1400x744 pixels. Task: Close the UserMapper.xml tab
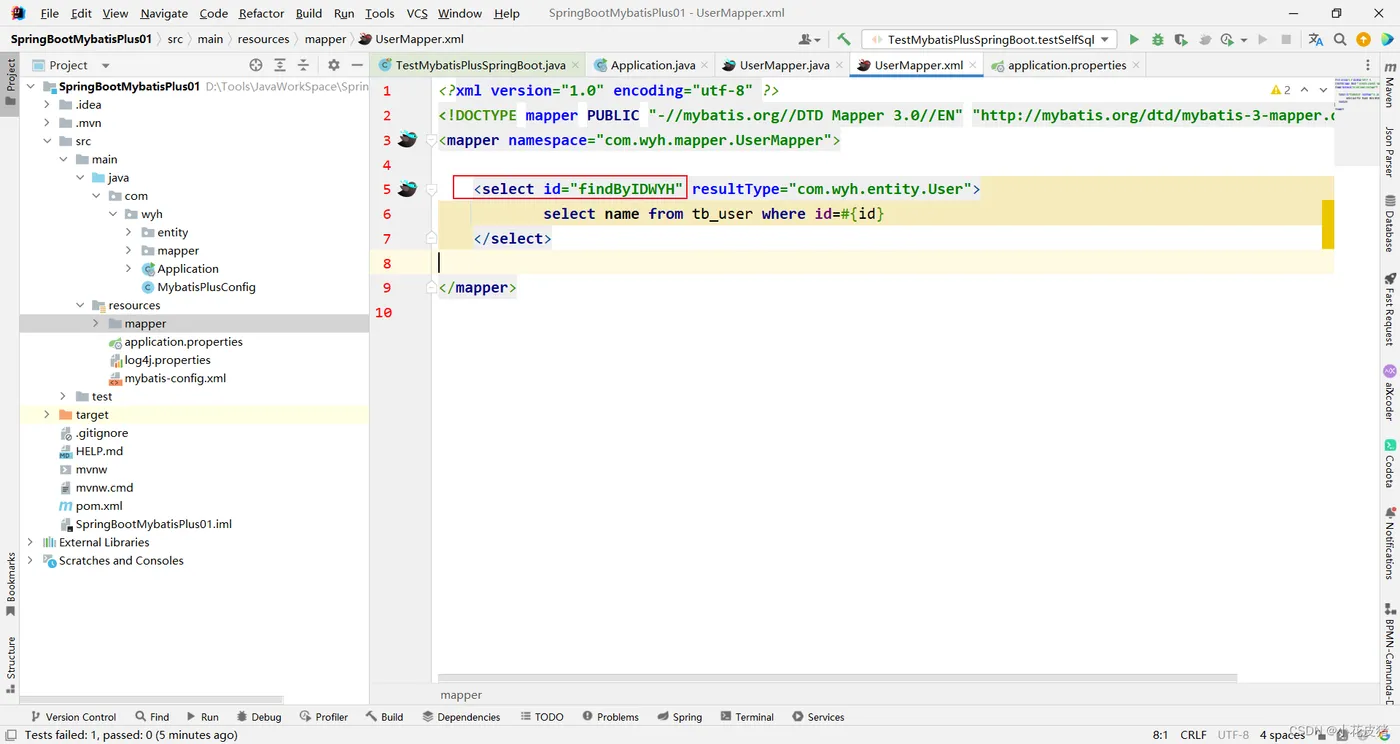[x=974, y=65]
